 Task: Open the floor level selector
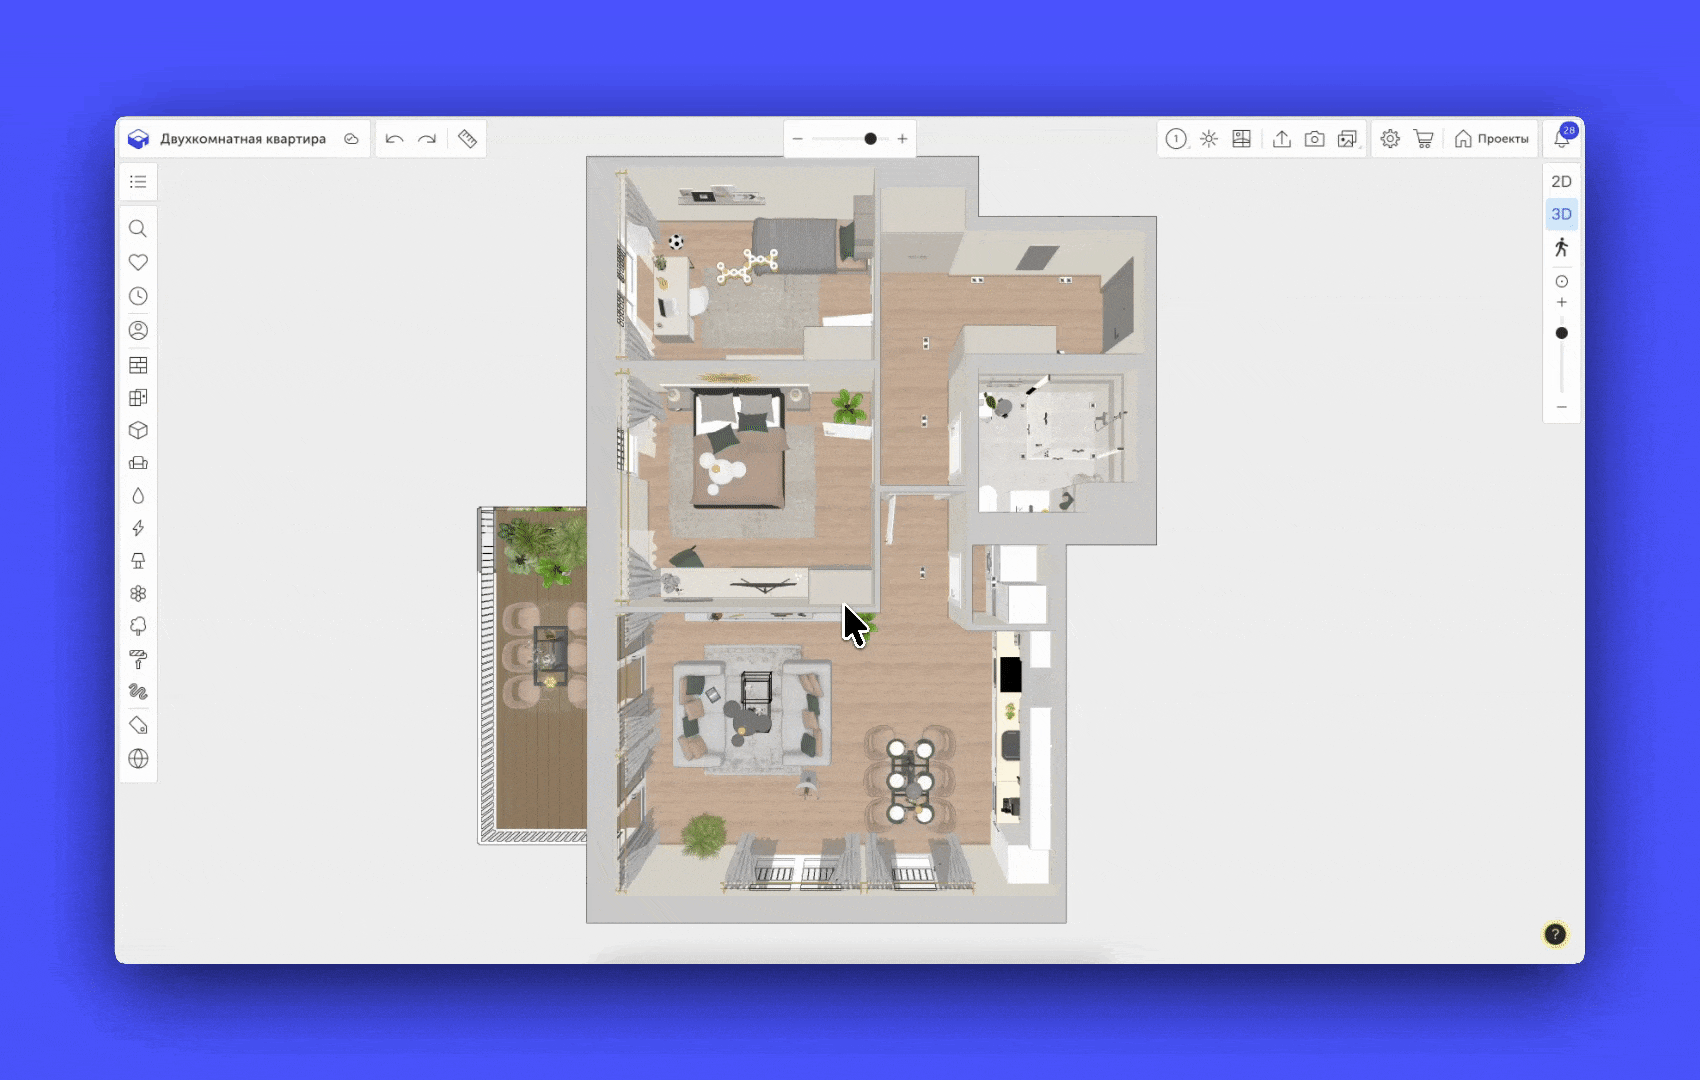(1176, 139)
